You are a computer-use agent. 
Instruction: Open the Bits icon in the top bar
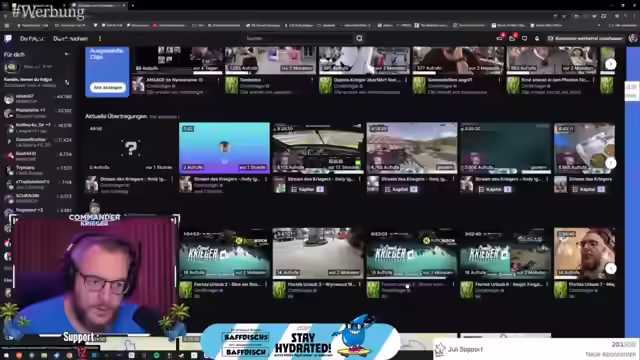pos(537,38)
